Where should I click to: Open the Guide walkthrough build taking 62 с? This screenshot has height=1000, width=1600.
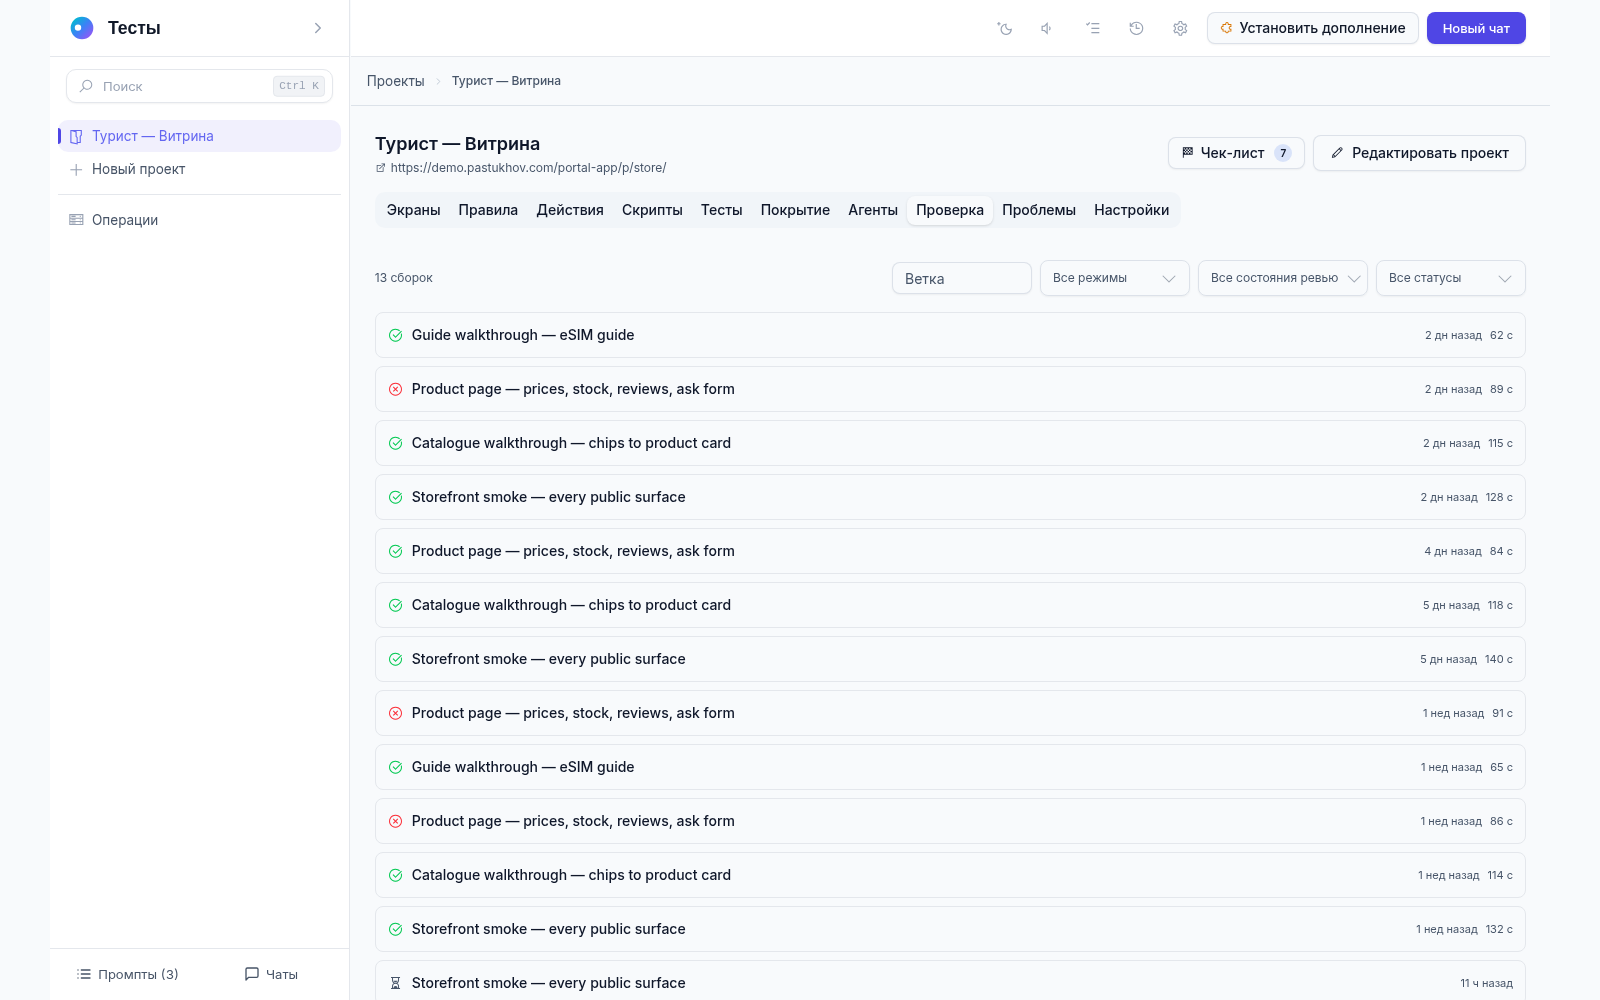point(950,335)
